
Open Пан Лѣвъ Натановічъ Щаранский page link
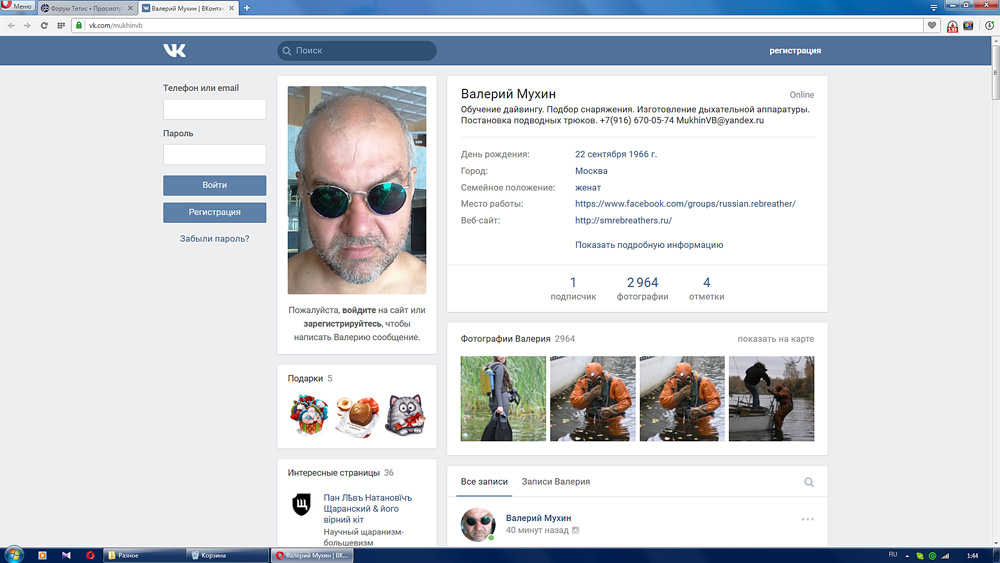pyautogui.click(x=367, y=508)
